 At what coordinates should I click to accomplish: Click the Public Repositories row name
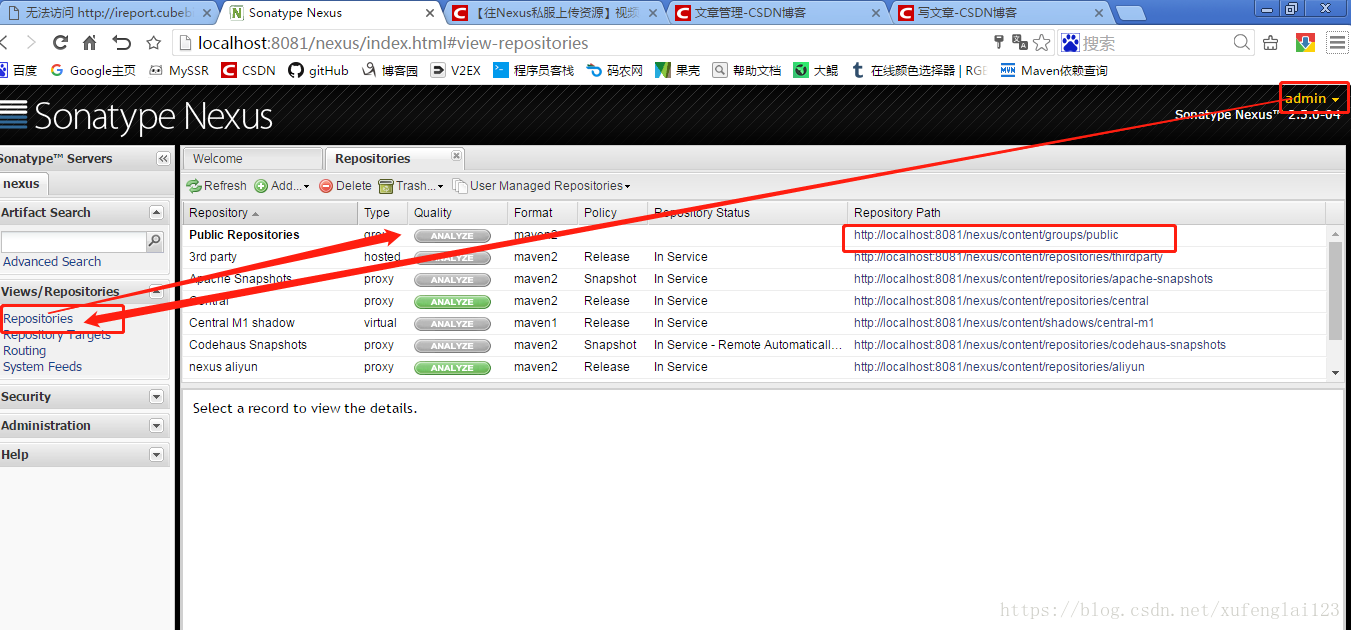[244, 235]
